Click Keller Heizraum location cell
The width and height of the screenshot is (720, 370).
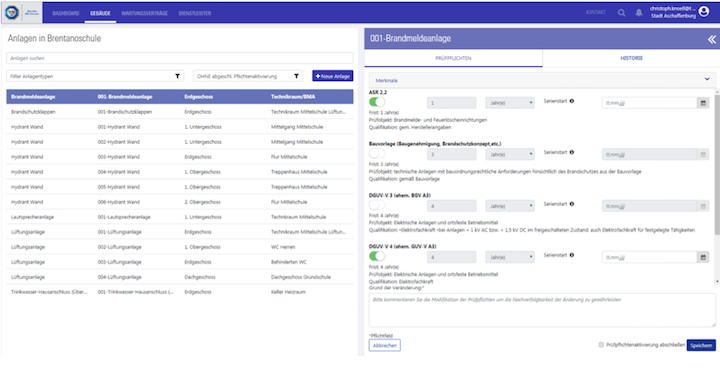click(287, 292)
